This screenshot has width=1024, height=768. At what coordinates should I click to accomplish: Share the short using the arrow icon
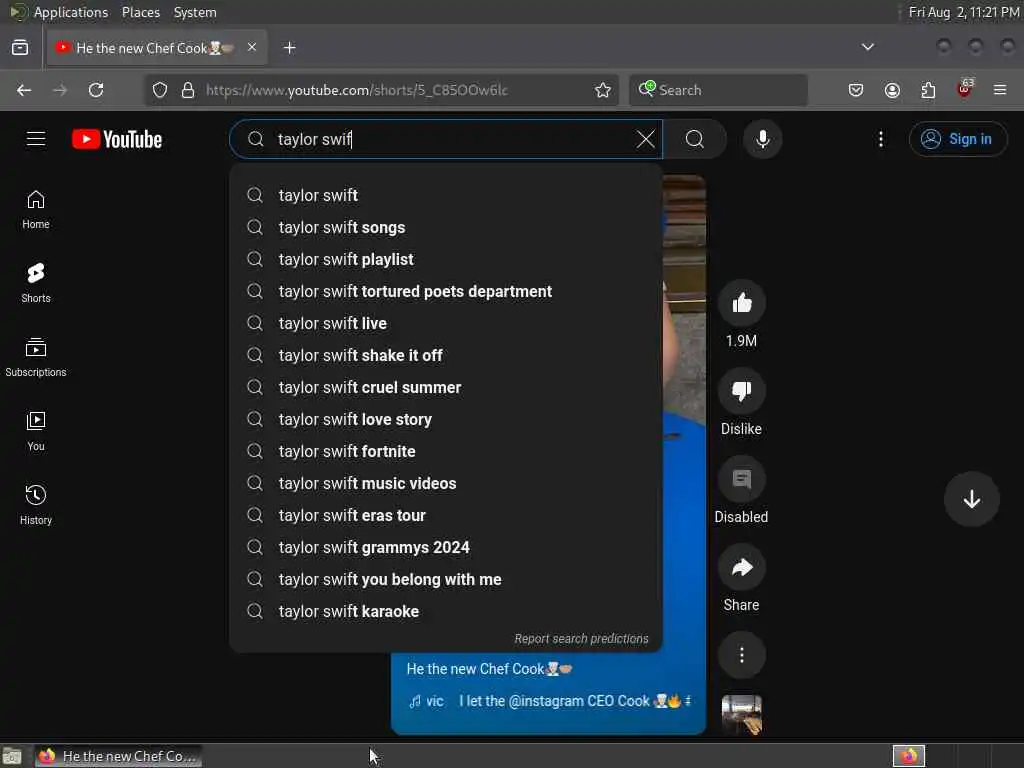pos(741,568)
